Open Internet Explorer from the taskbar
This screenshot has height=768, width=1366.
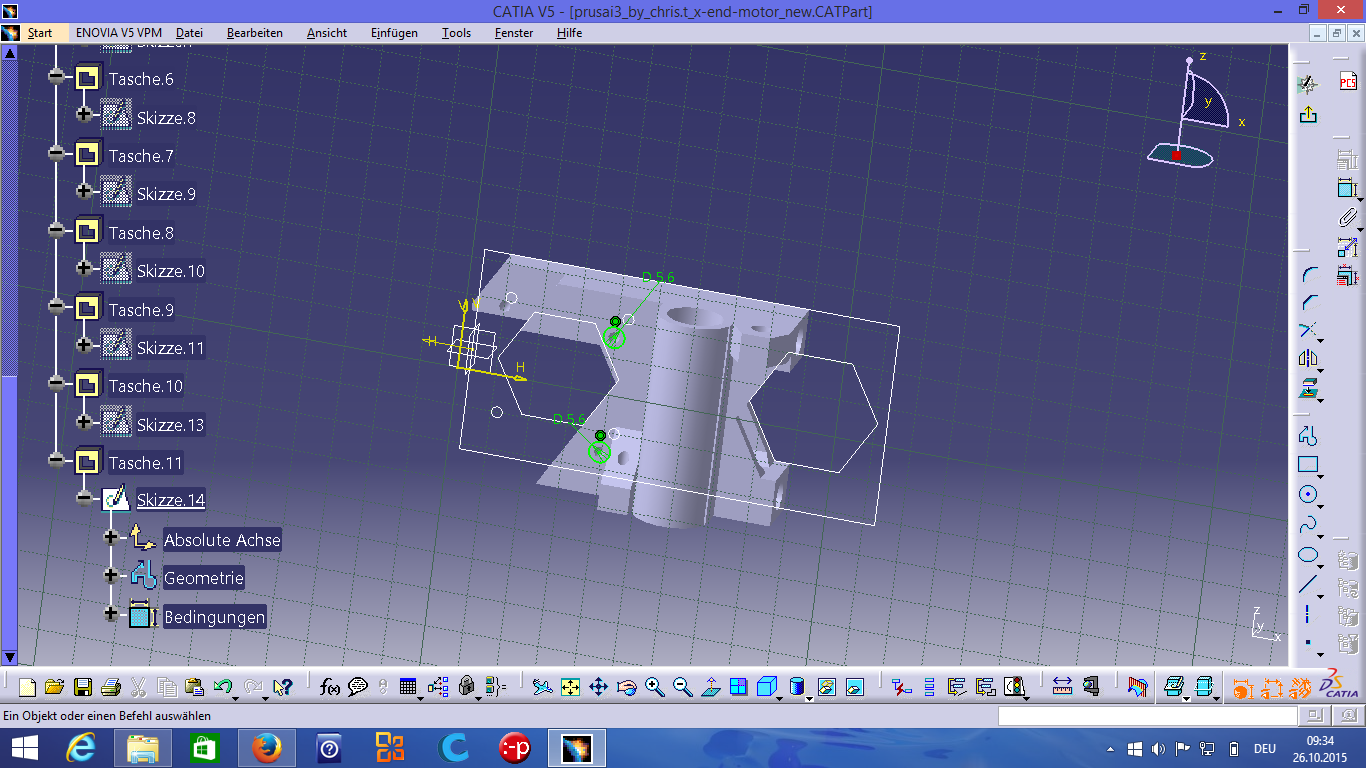(x=81, y=748)
